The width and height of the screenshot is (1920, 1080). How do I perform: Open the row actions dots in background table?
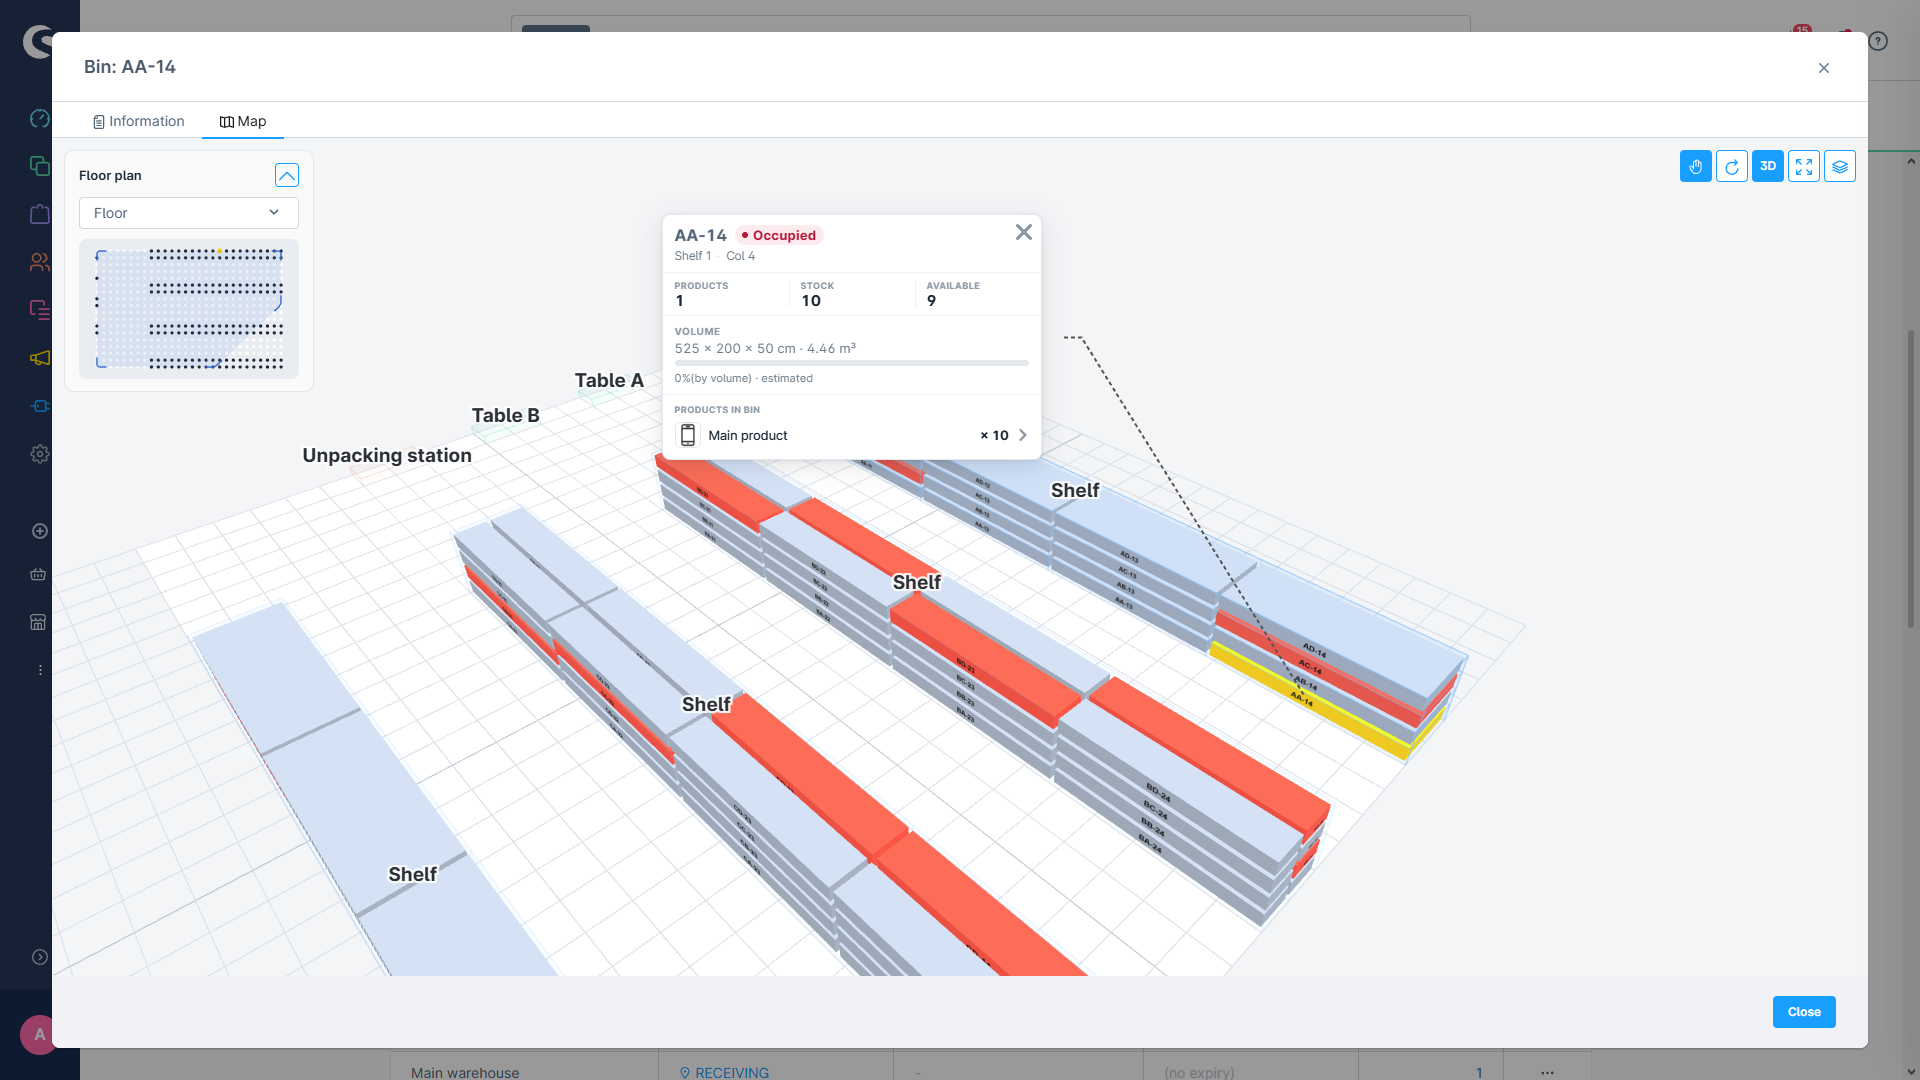click(1547, 1072)
